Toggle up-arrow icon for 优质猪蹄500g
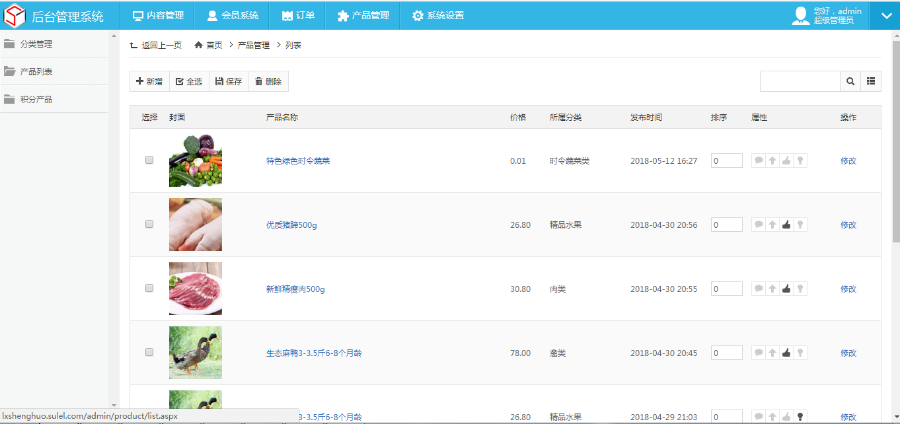The height and width of the screenshot is (424, 900). coord(773,225)
